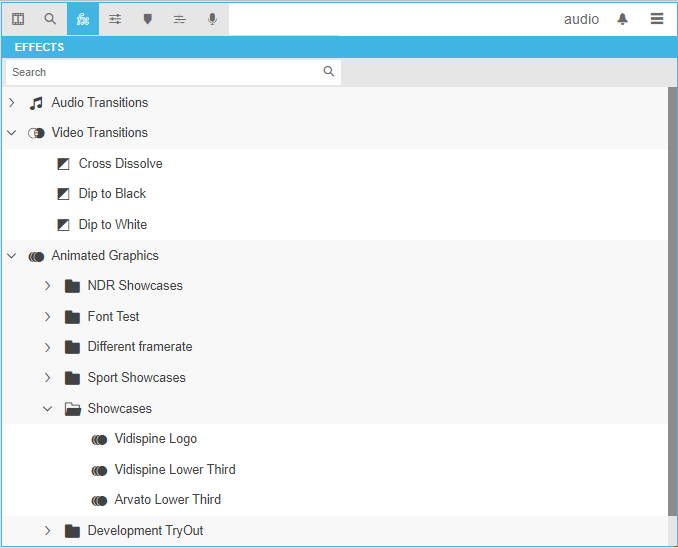The image size is (678, 548).
Task: Click the audio workspace label
Action: click(x=581, y=19)
